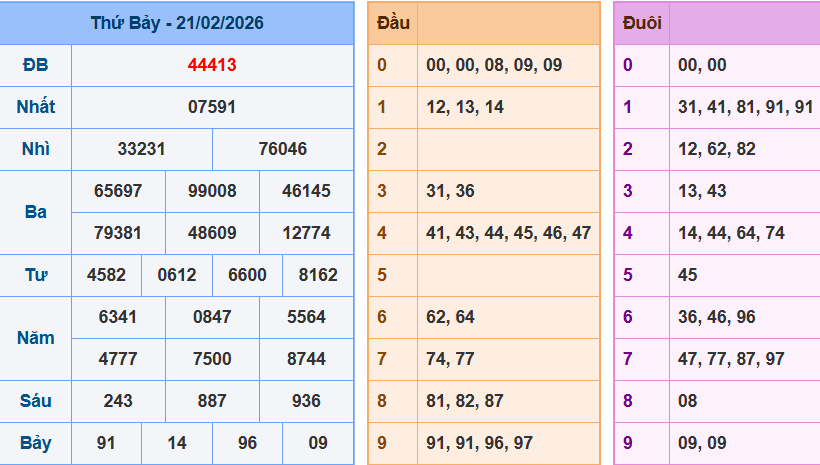Select sixth prize number 887
Viewport: 820px width, 465px height.
click(x=212, y=401)
